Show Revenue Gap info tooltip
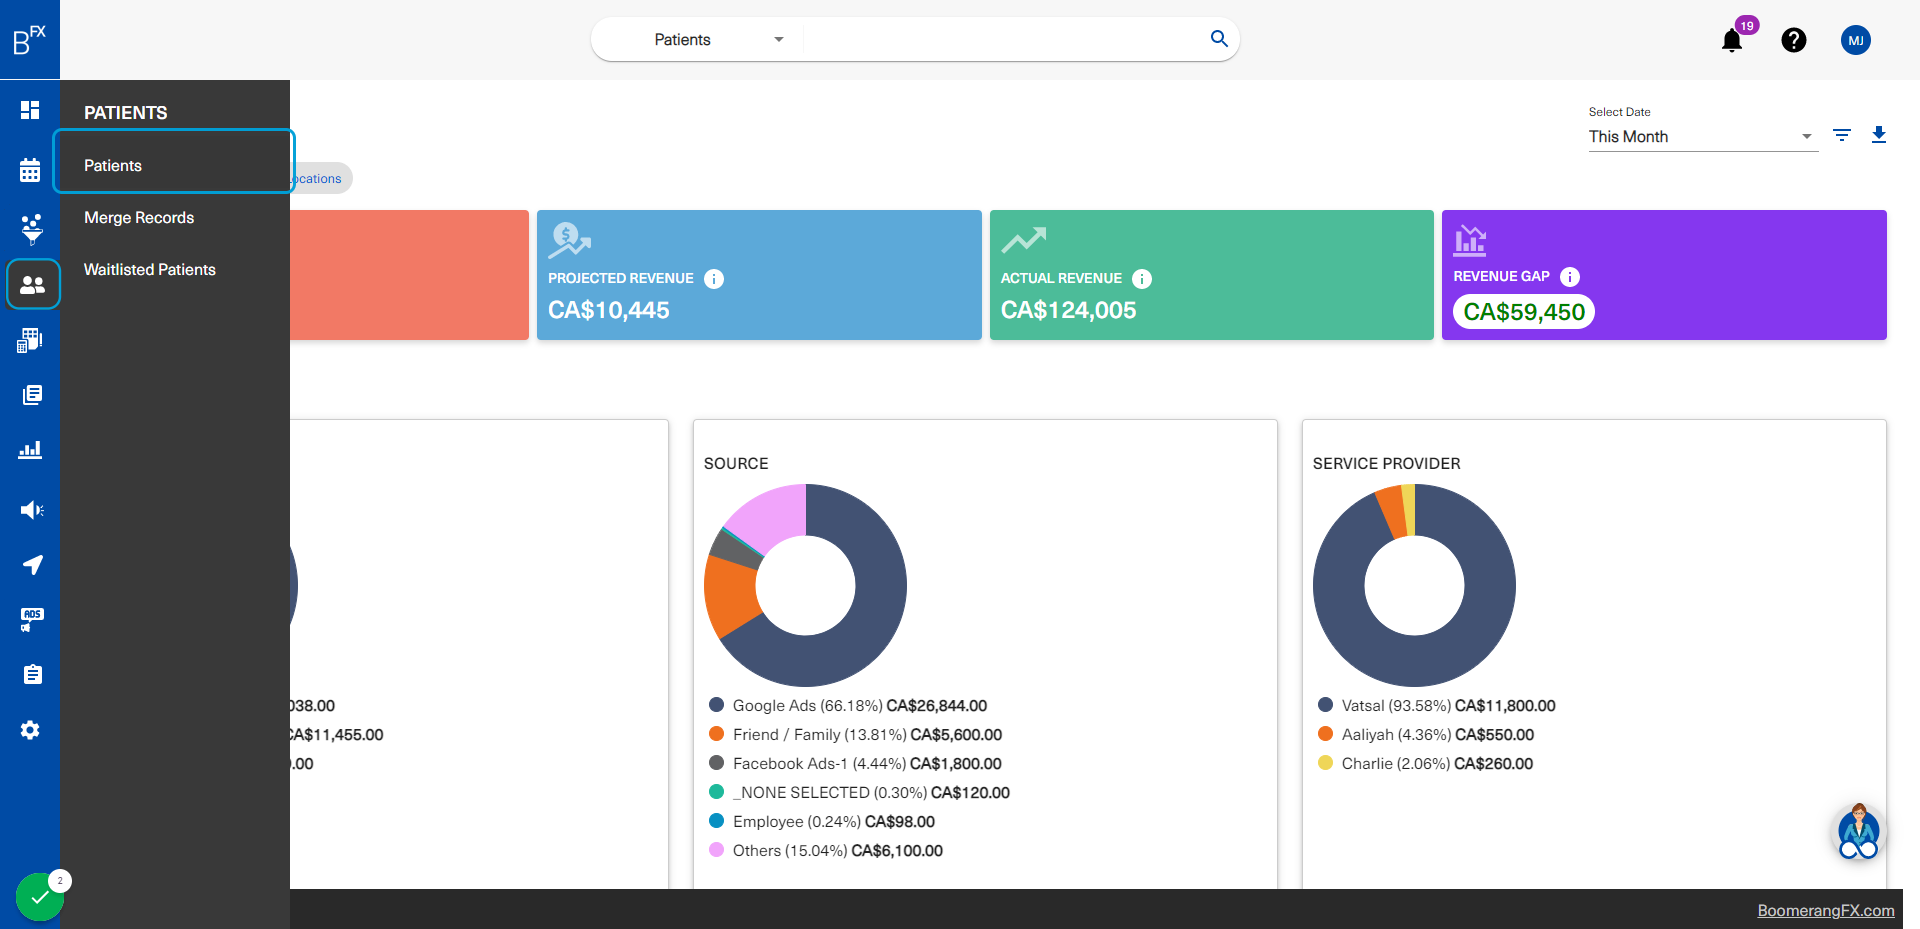Viewport: 1920px width, 929px height. point(1570,277)
